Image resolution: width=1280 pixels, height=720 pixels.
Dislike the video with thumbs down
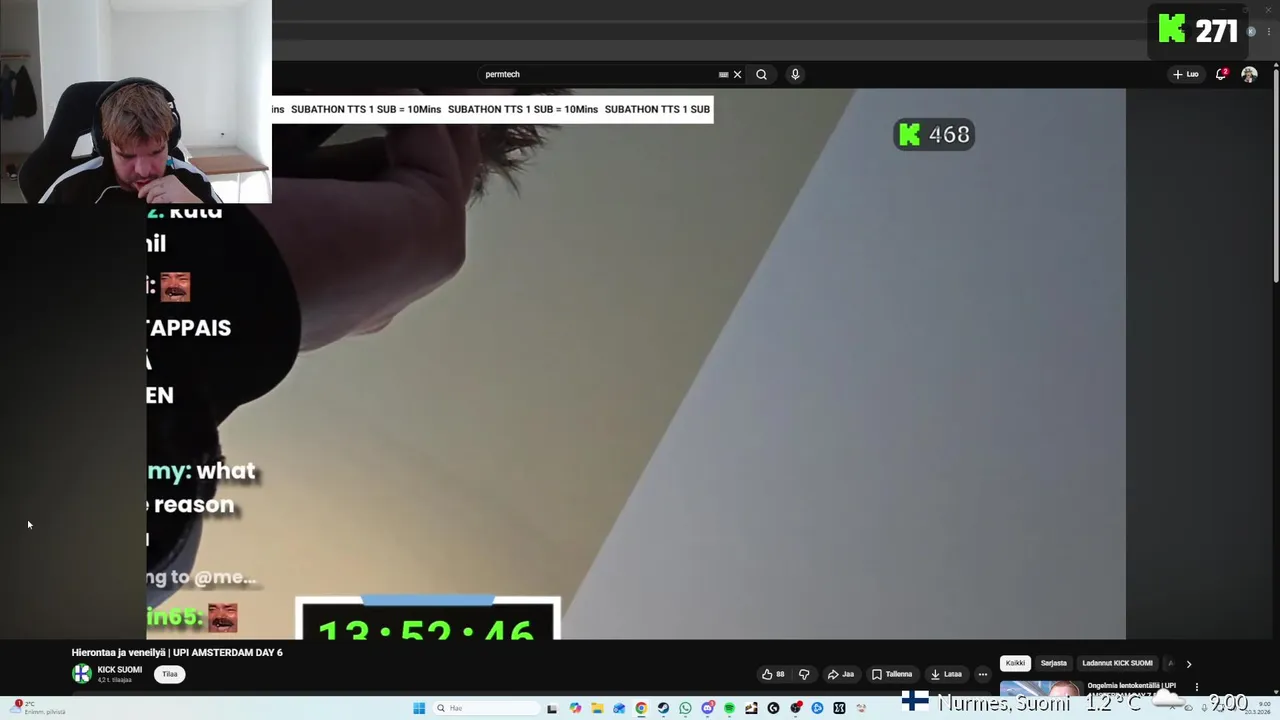[804, 674]
